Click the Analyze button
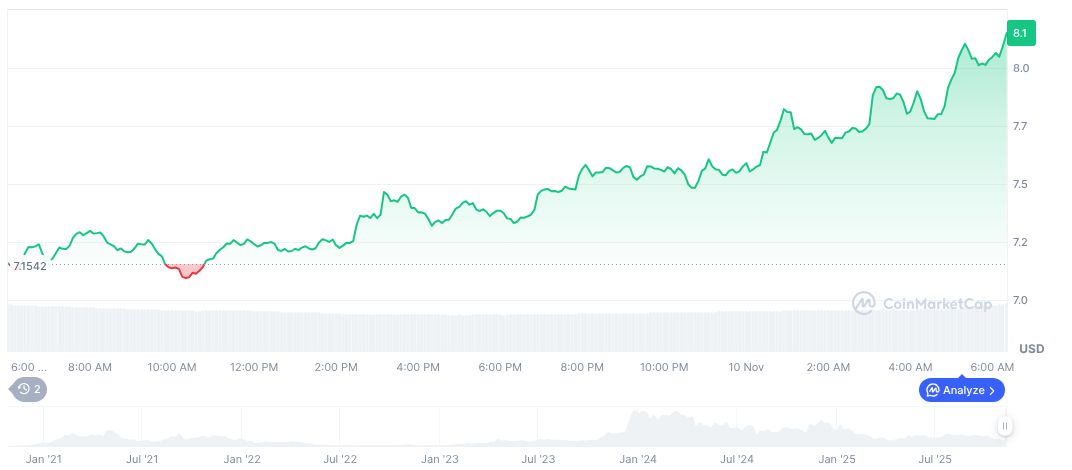The image size is (1072, 470). [x=961, y=390]
